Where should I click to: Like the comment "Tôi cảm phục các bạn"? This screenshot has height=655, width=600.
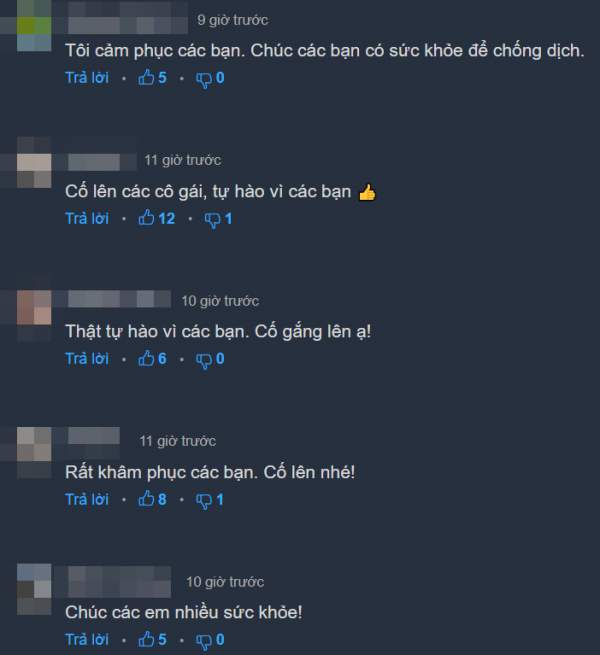coord(152,78)
